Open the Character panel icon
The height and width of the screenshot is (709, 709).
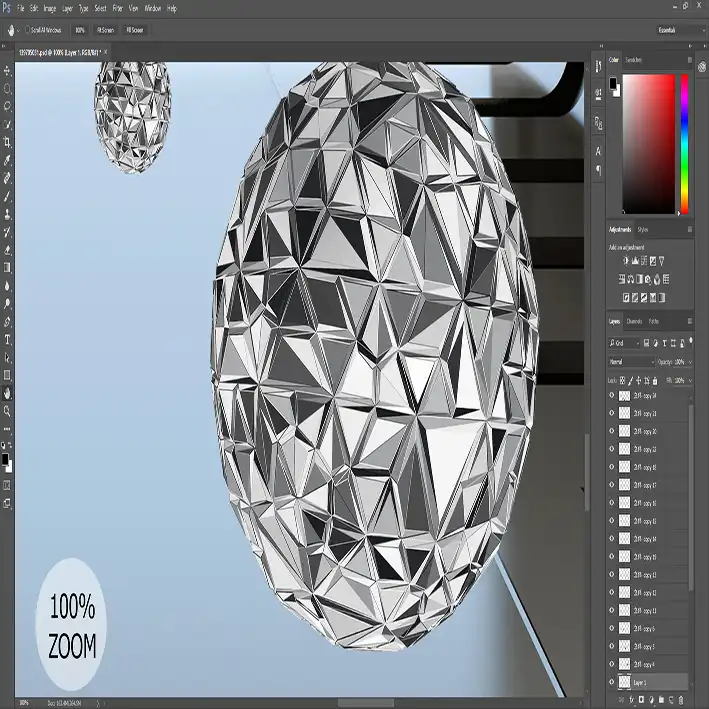(598, 151)
